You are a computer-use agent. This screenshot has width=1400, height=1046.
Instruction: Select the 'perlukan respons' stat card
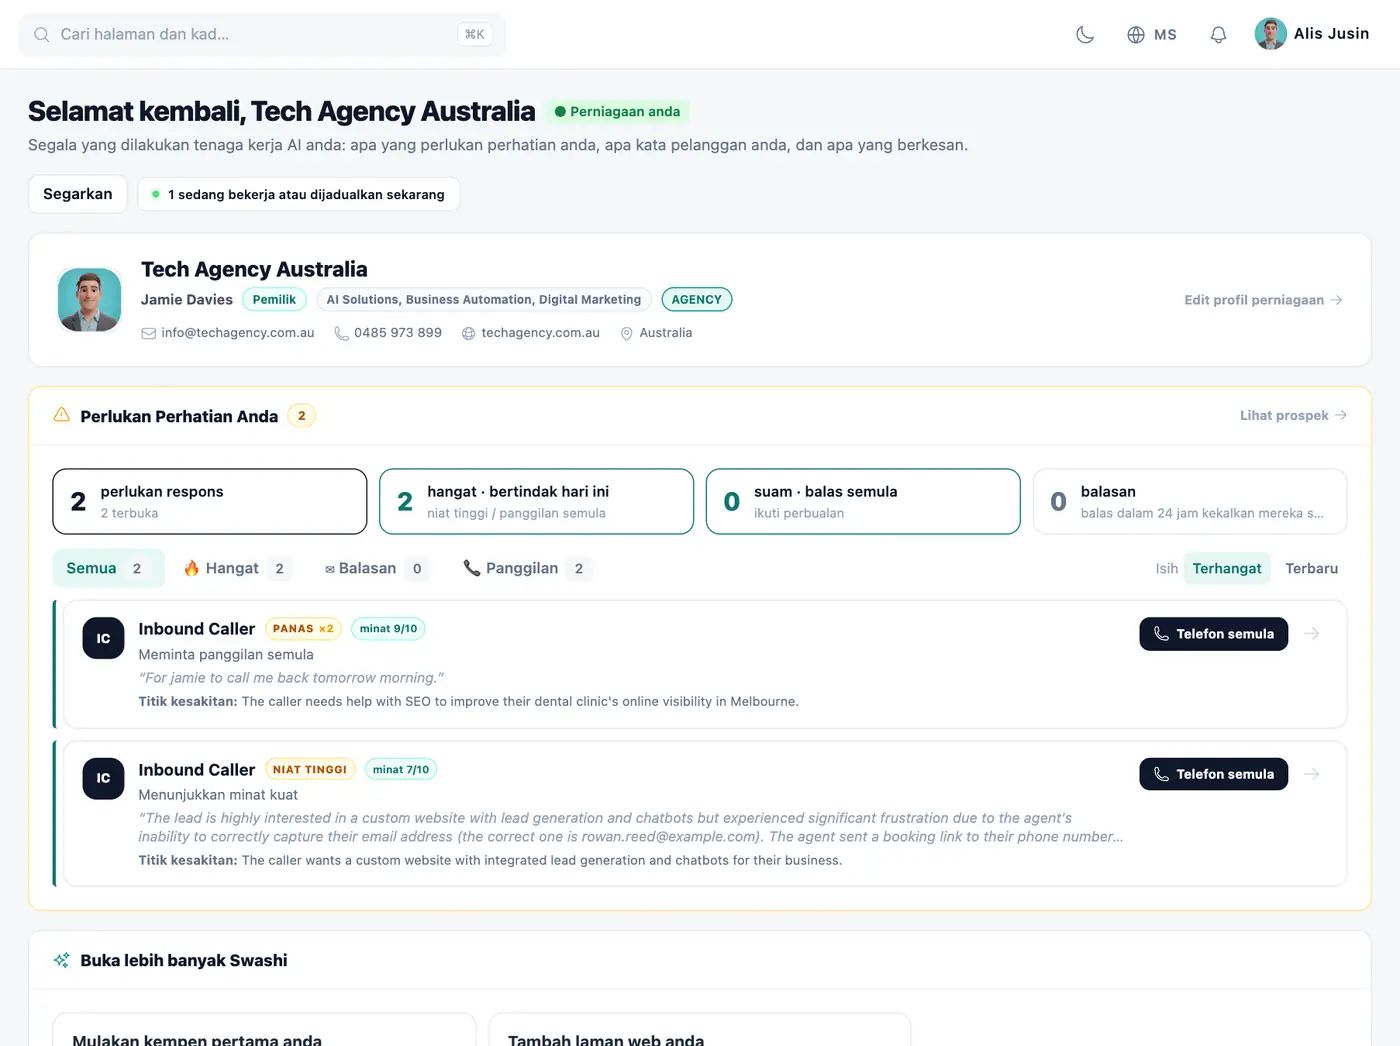point(210,502)
